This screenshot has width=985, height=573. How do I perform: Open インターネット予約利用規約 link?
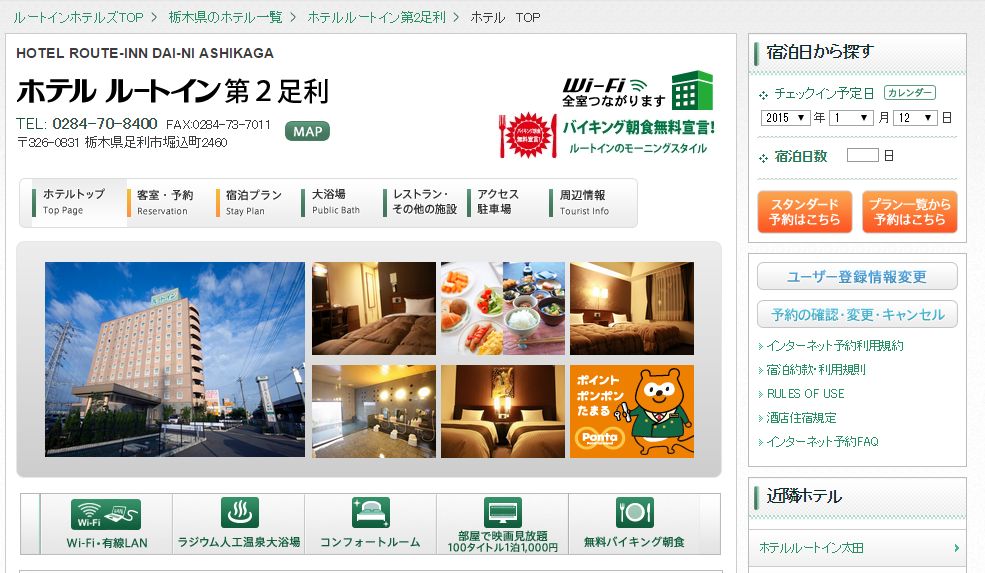tap(834, 346)
